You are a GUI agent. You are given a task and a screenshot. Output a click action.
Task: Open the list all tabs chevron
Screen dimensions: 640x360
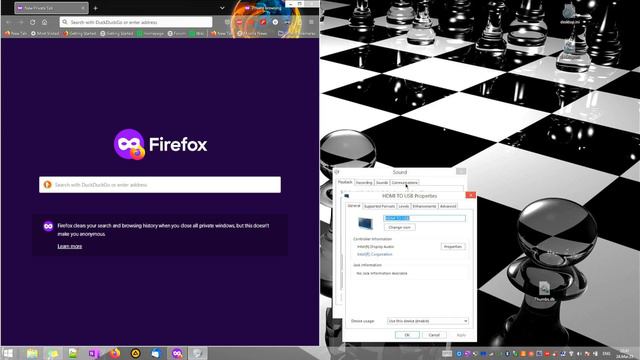point(222,8)
